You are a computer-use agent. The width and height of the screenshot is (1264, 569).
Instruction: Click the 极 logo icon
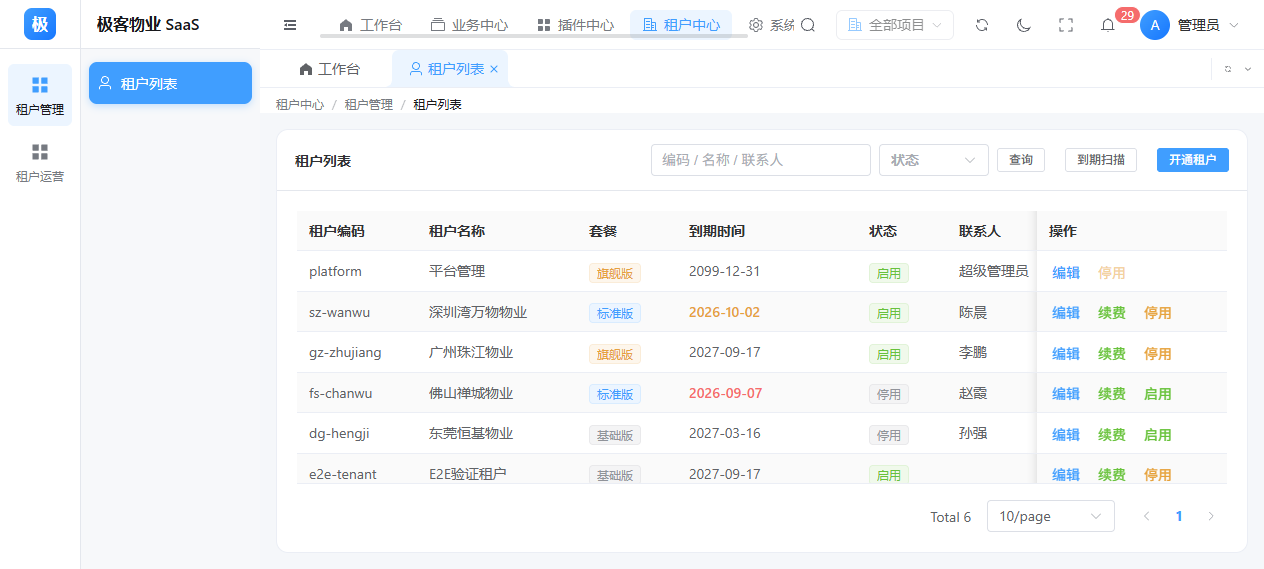(x=40, y=24)
